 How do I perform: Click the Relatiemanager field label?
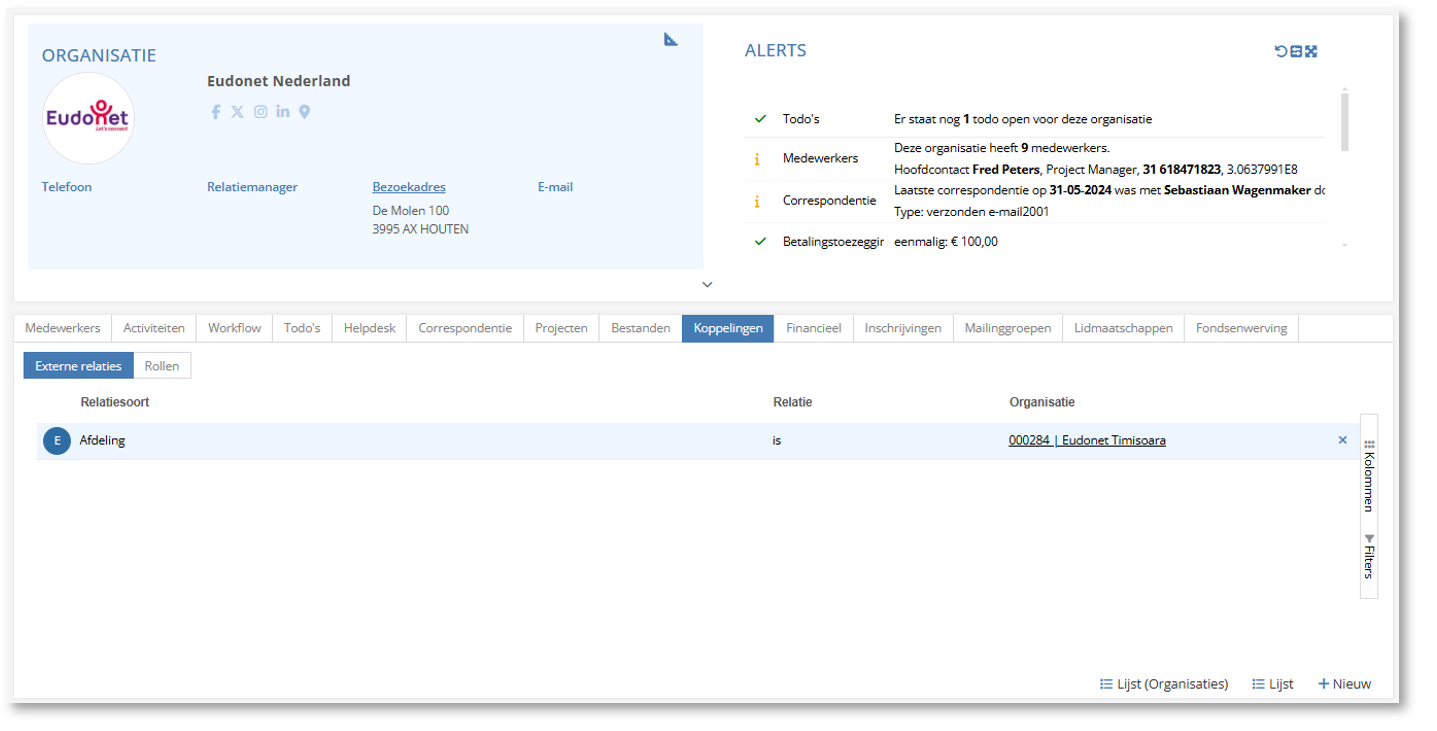click(x=252, y=187)
